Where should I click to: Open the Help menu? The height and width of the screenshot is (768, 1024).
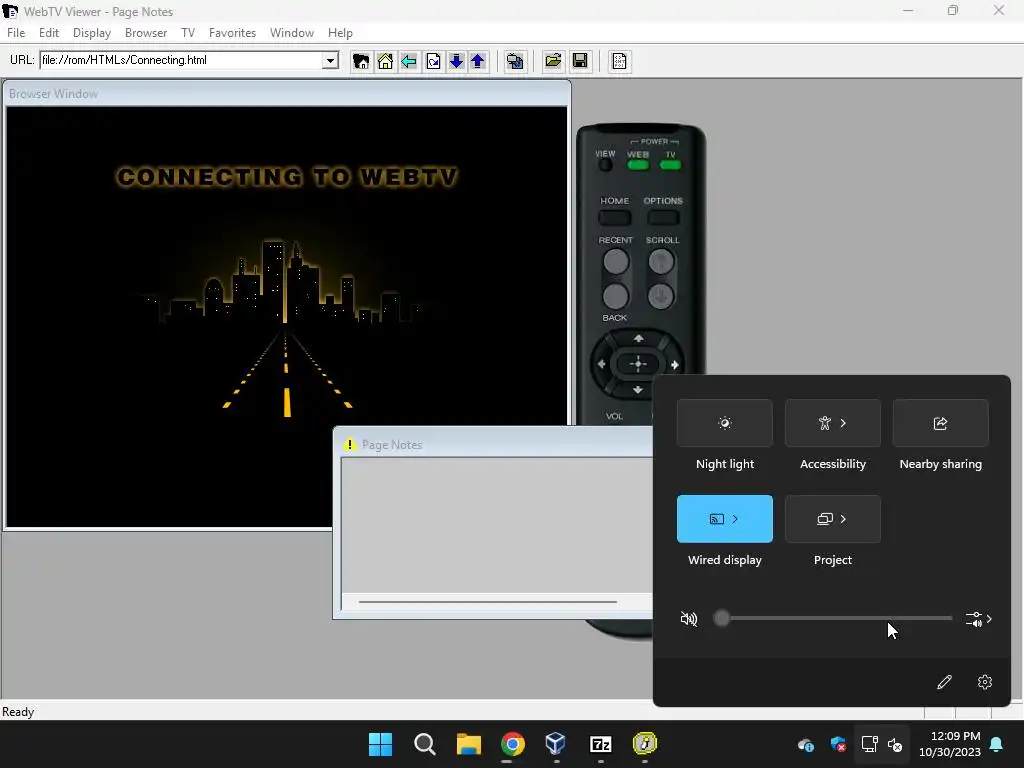click(340, 33)
